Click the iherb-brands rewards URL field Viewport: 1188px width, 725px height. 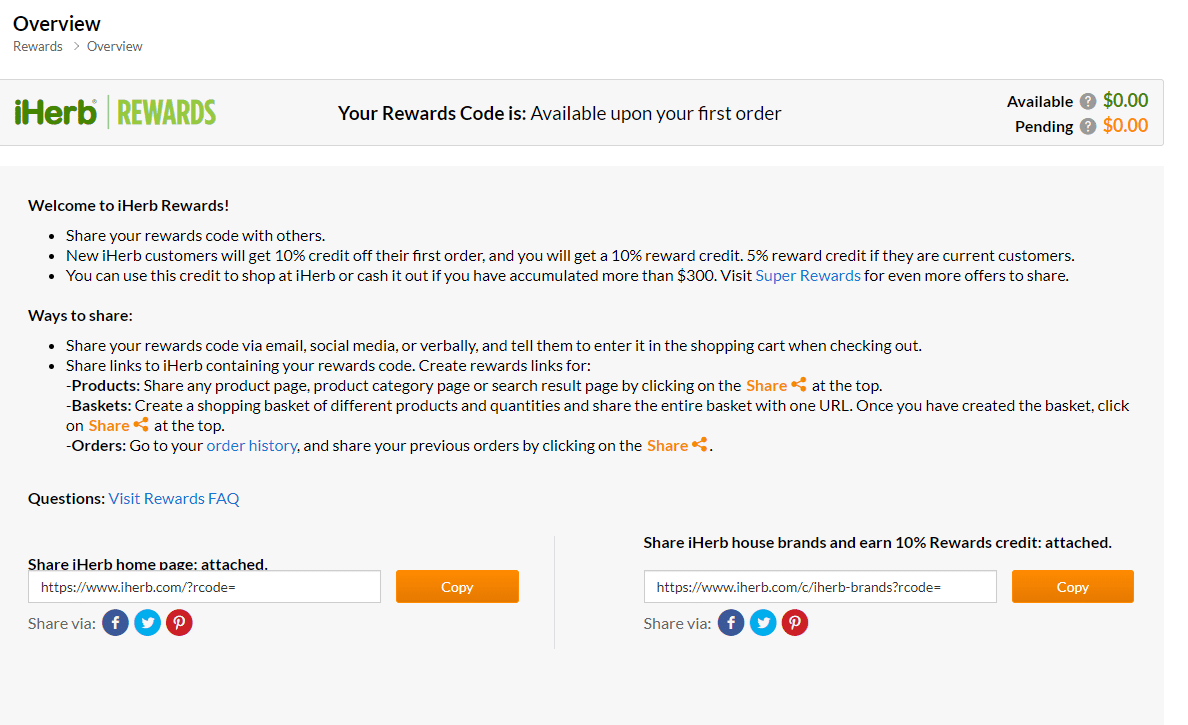point(820,587)
